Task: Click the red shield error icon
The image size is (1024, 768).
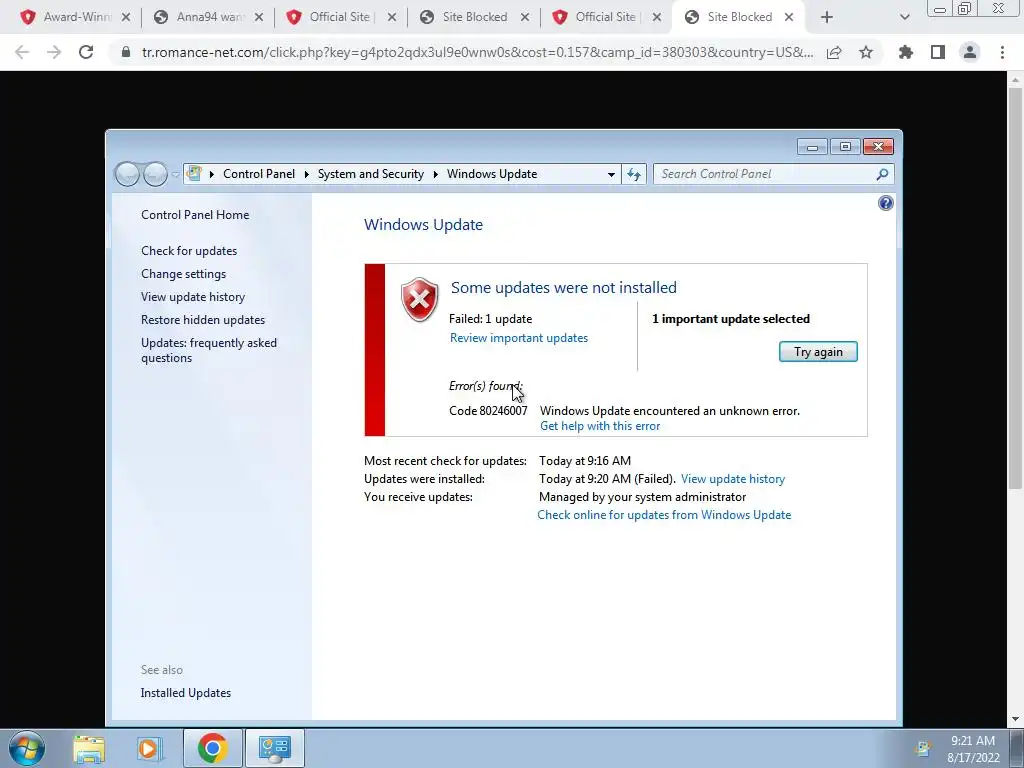Action: click(419, 300)
